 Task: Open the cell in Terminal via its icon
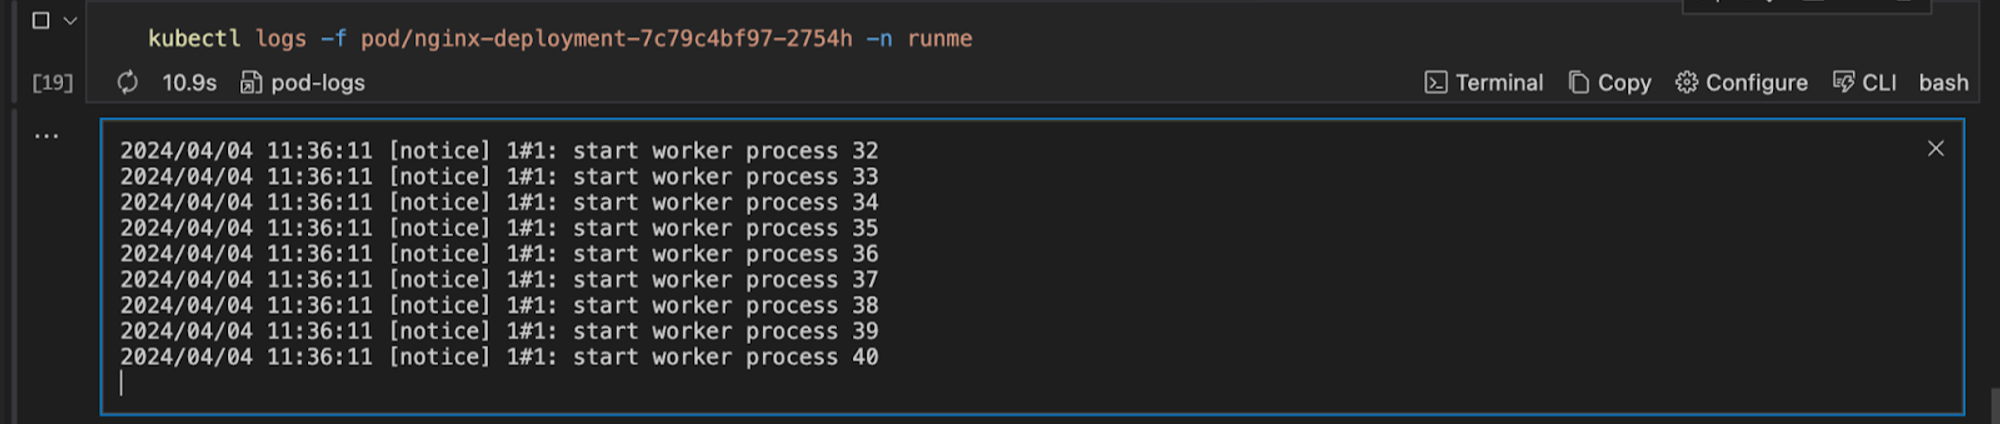pyautogui.click(x=1435, y=82)
